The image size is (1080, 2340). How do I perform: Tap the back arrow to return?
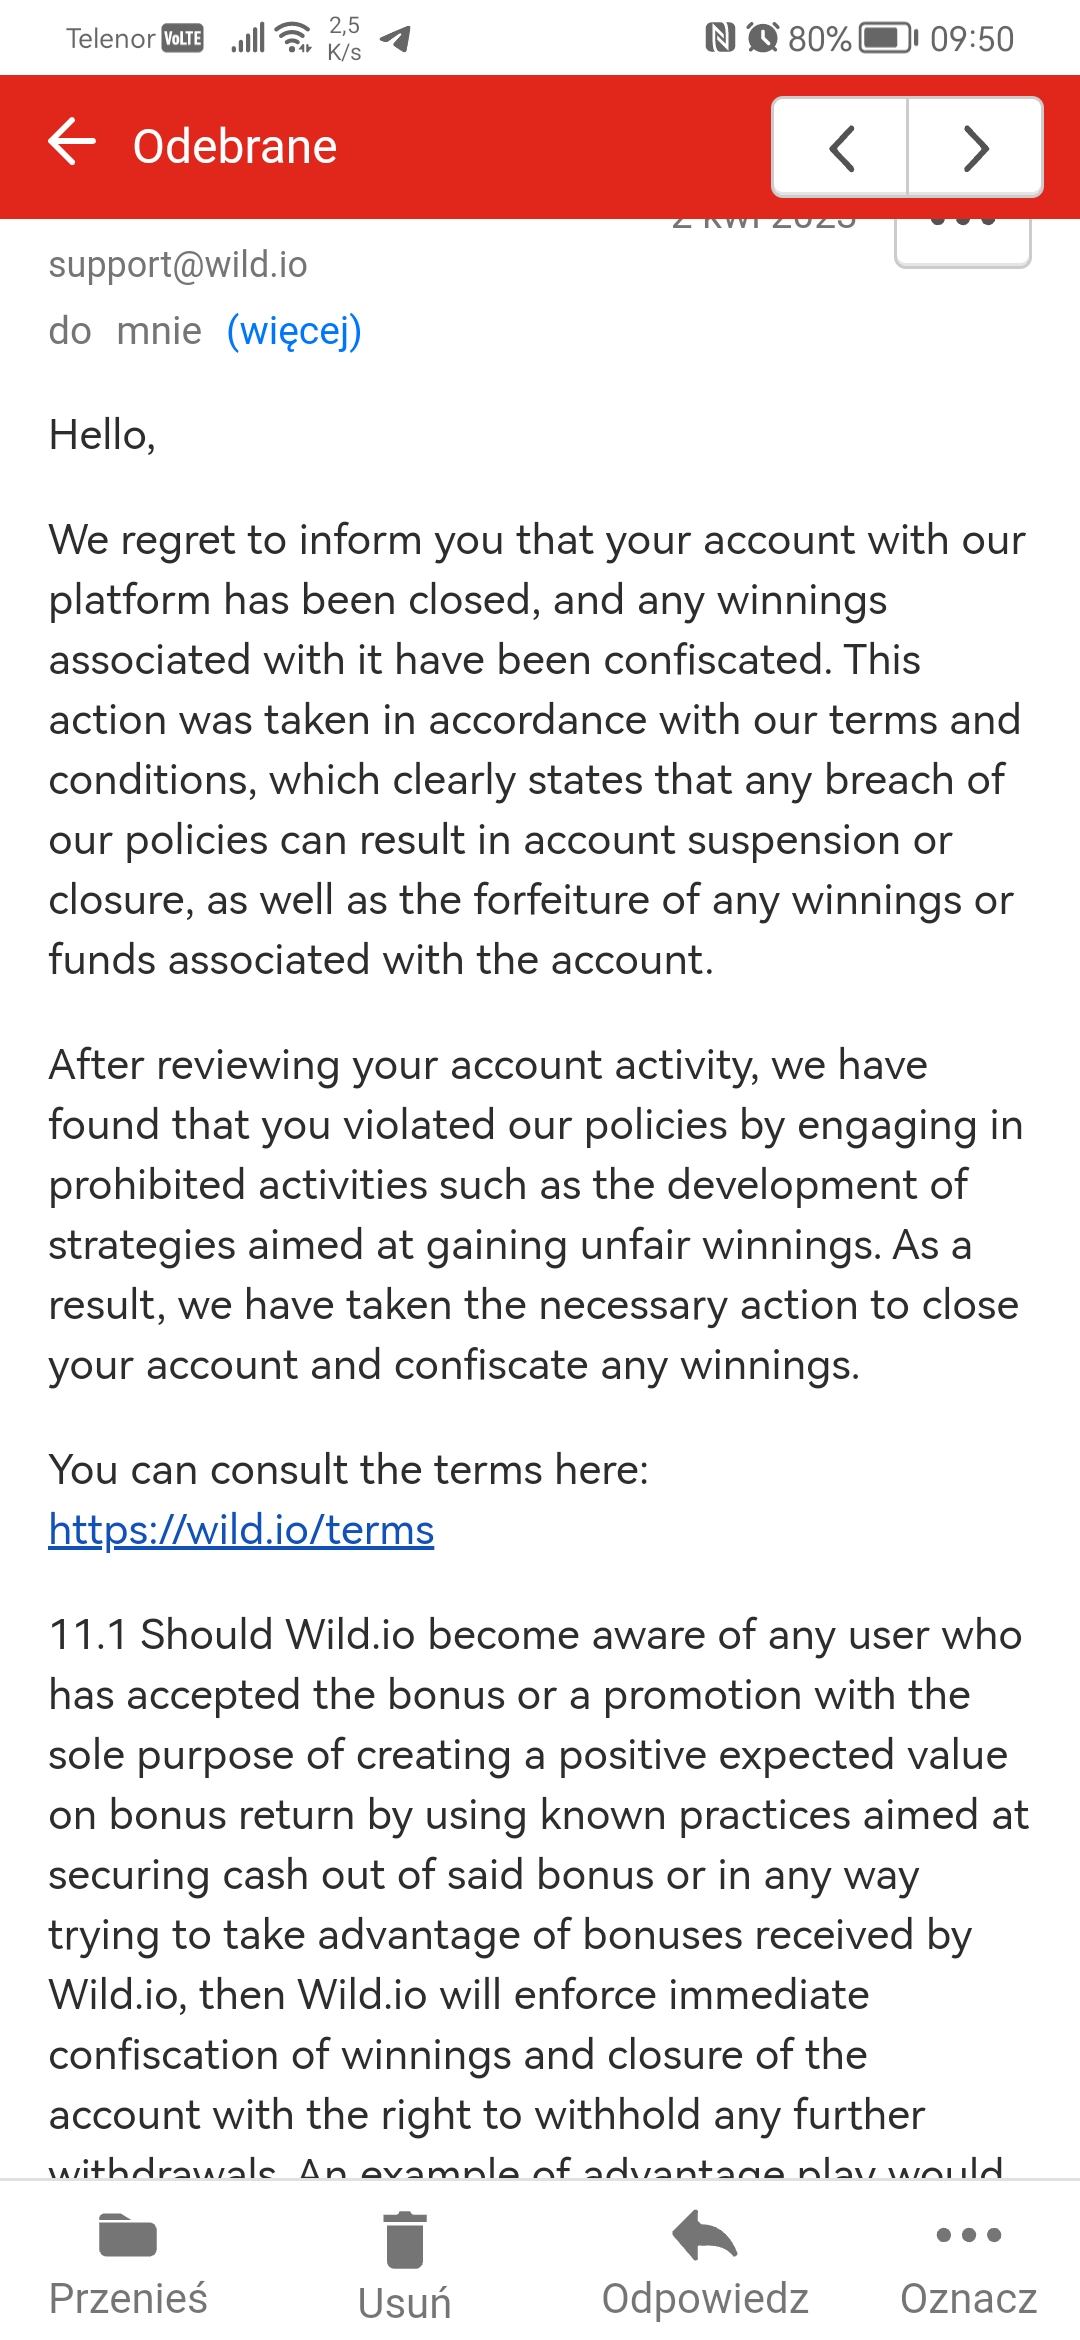pyautogui.click(x=72, y=142)
